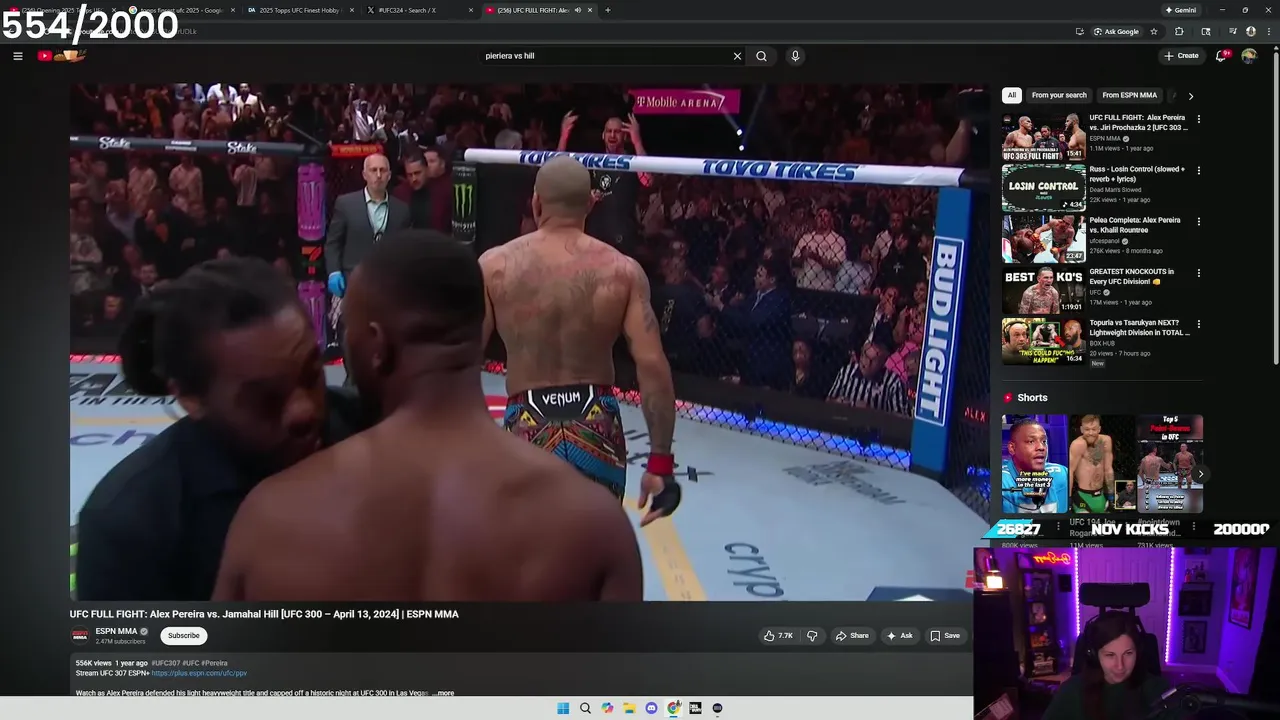Open Windows Start menu
The image size is (1280, 720).
point(563,708)
